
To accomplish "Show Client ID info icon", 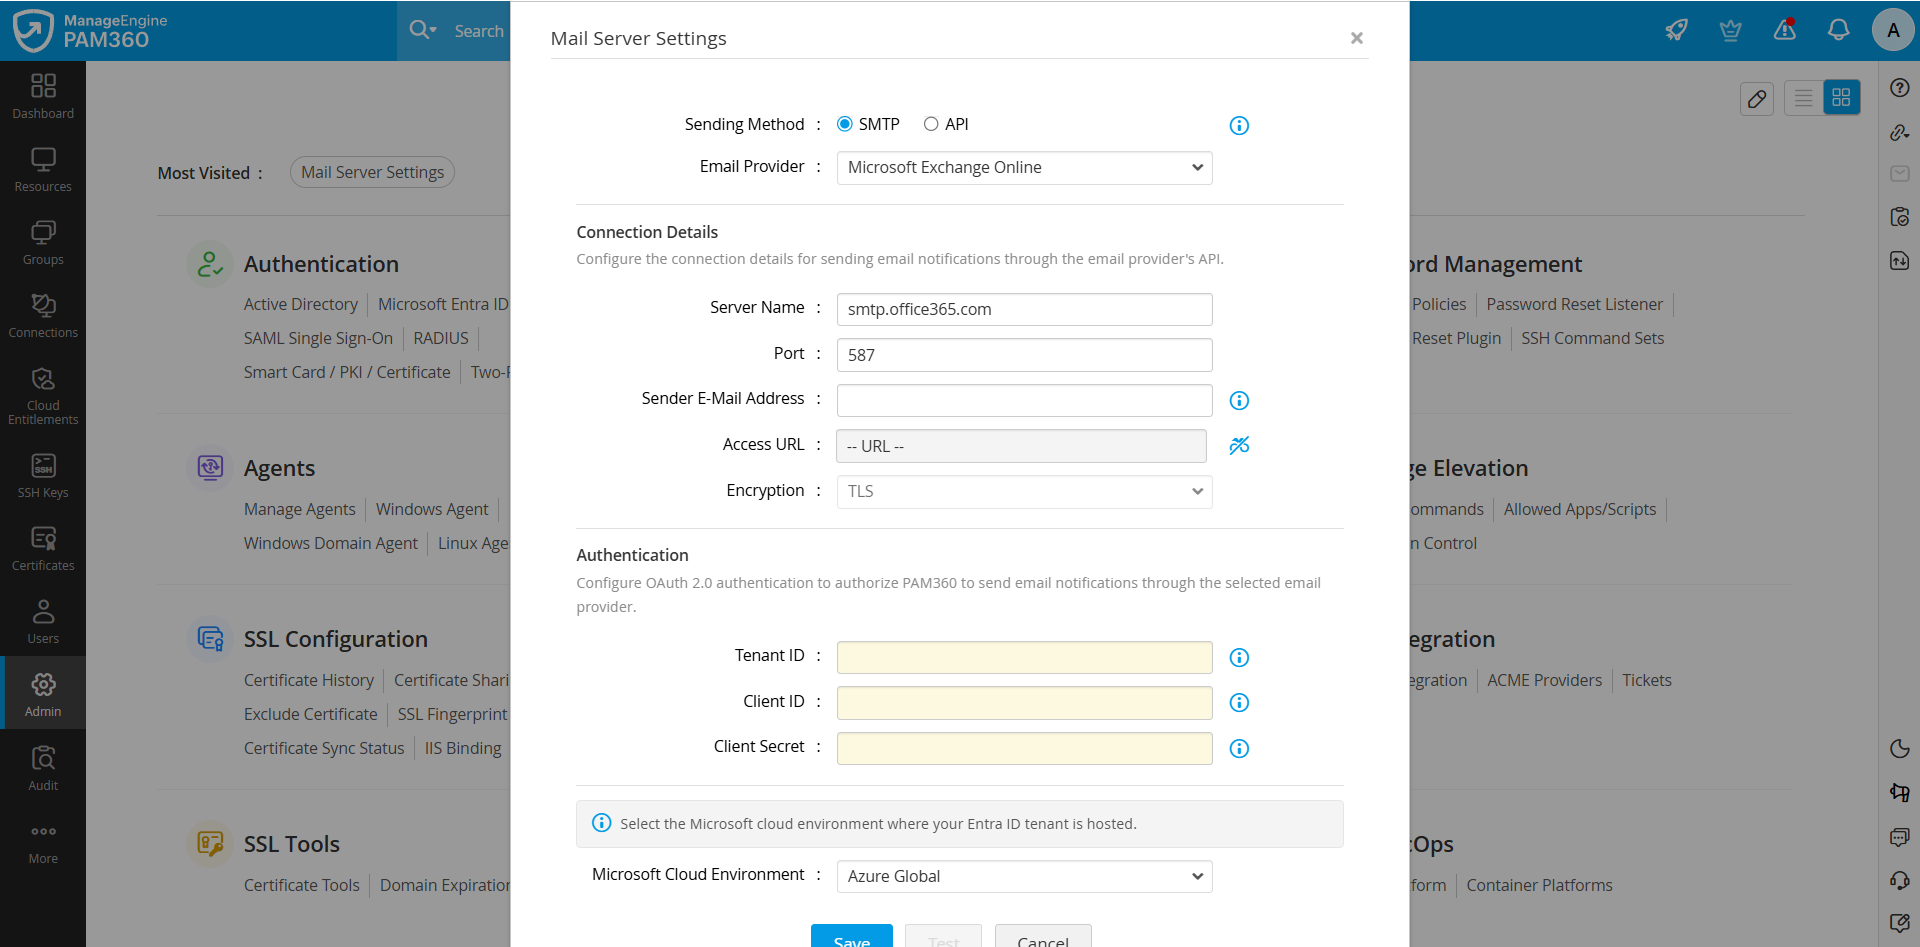I will pos(1239,703).
